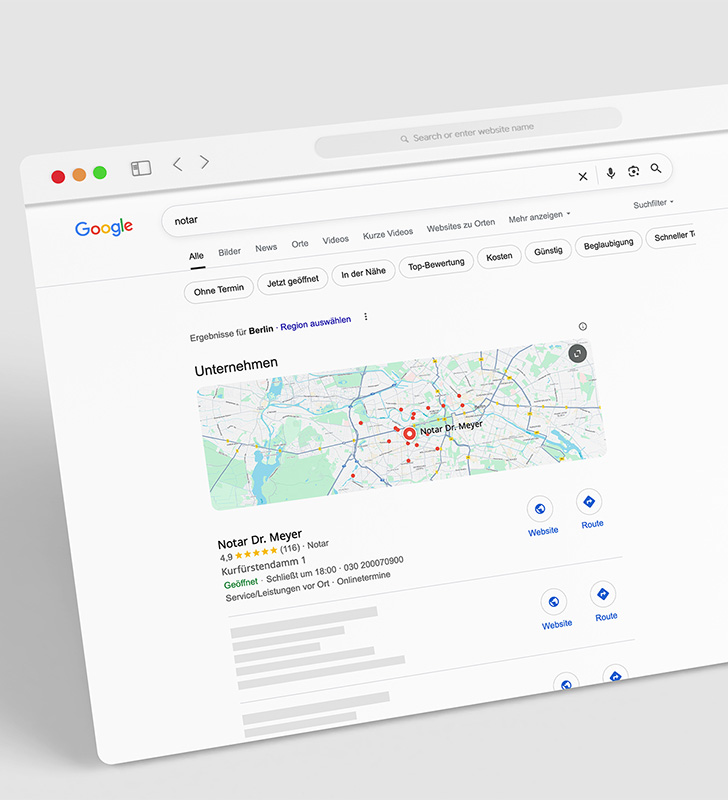Open Google Lens image search icon

(x=633, y=172)
